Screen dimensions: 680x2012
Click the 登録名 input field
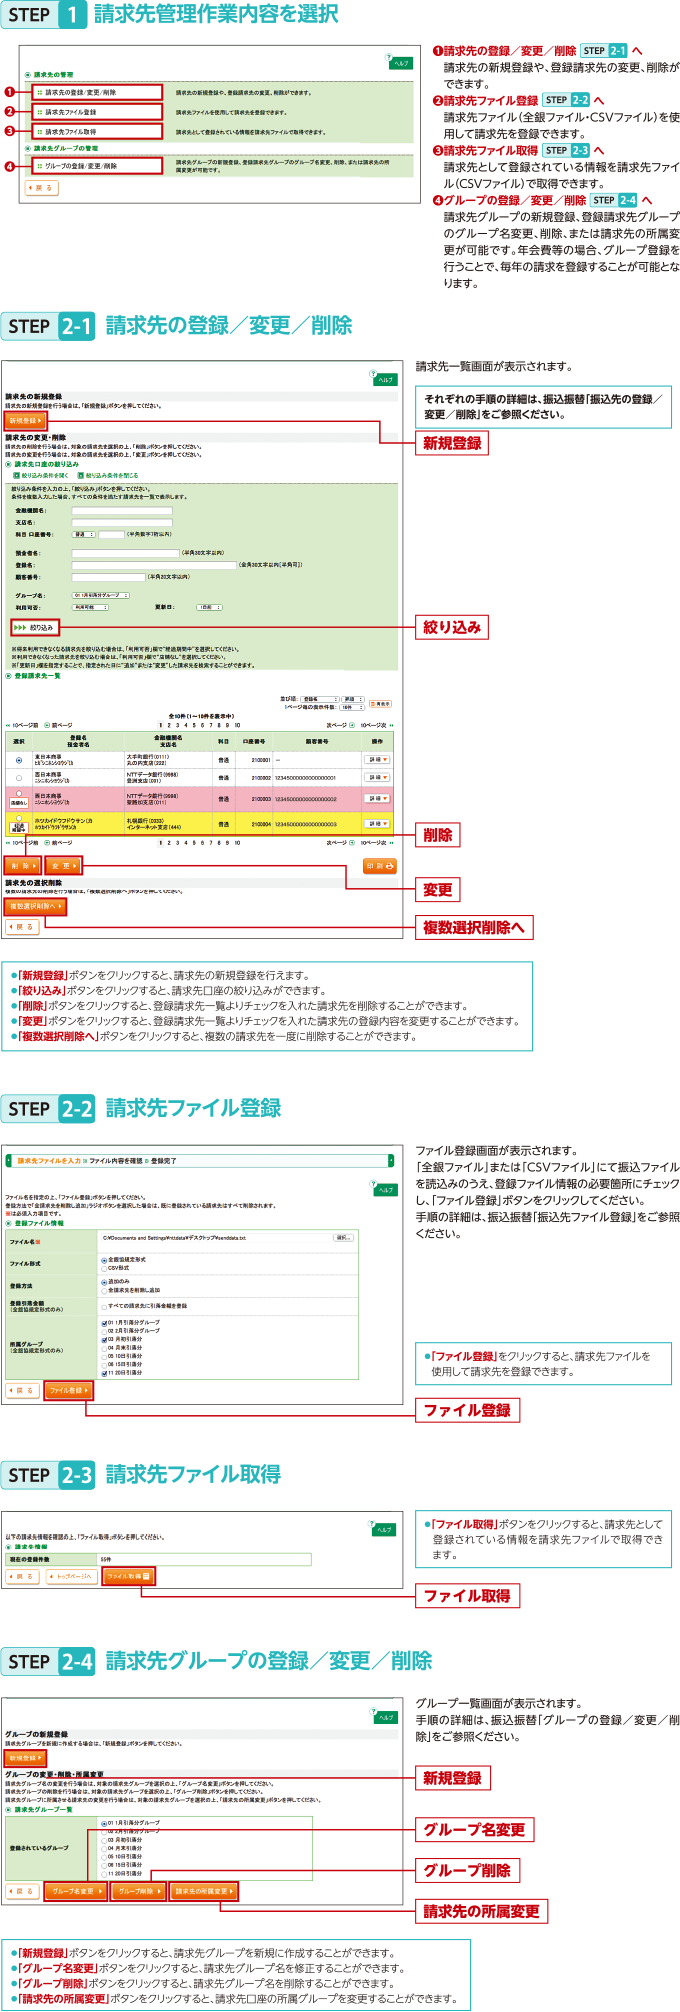(154, 565)
